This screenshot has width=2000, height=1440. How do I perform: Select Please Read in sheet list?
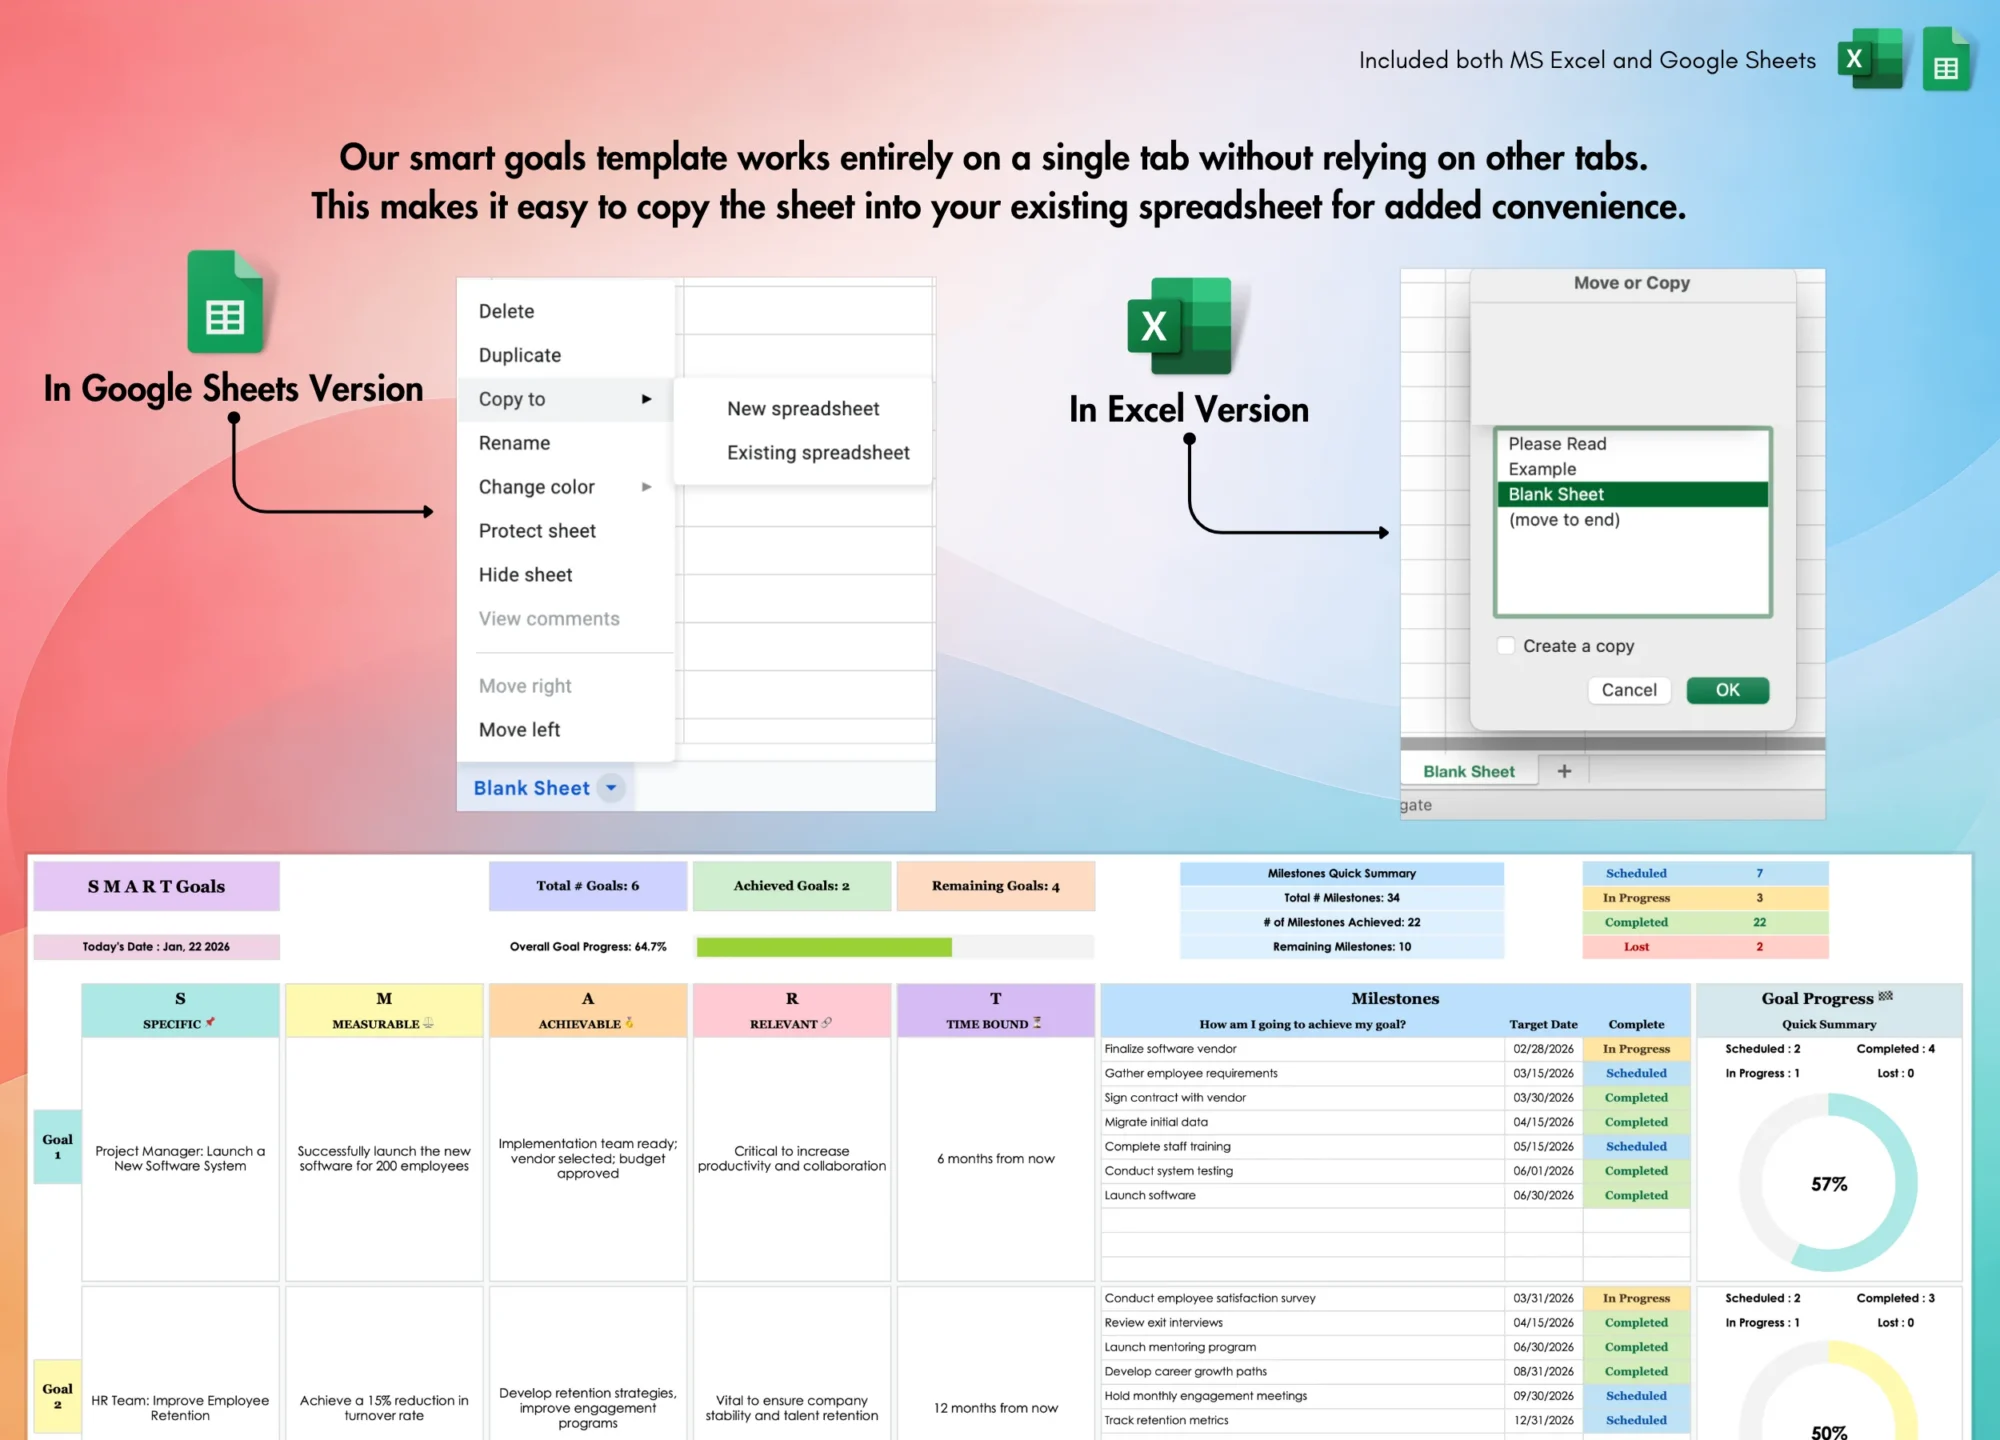click(1632, 443)
